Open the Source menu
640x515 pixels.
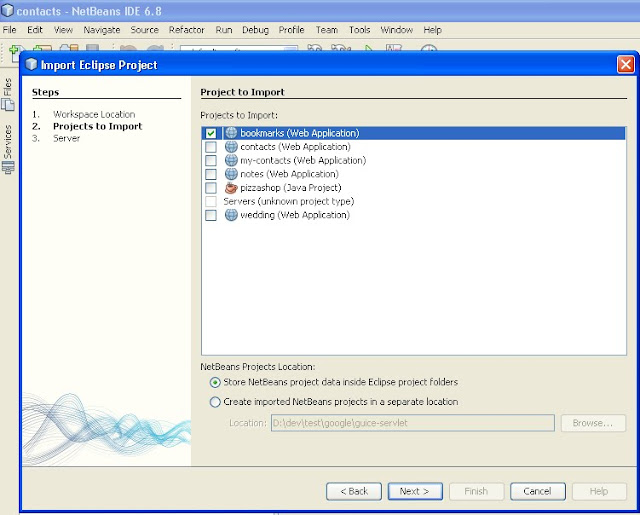(x=144, y=30)
